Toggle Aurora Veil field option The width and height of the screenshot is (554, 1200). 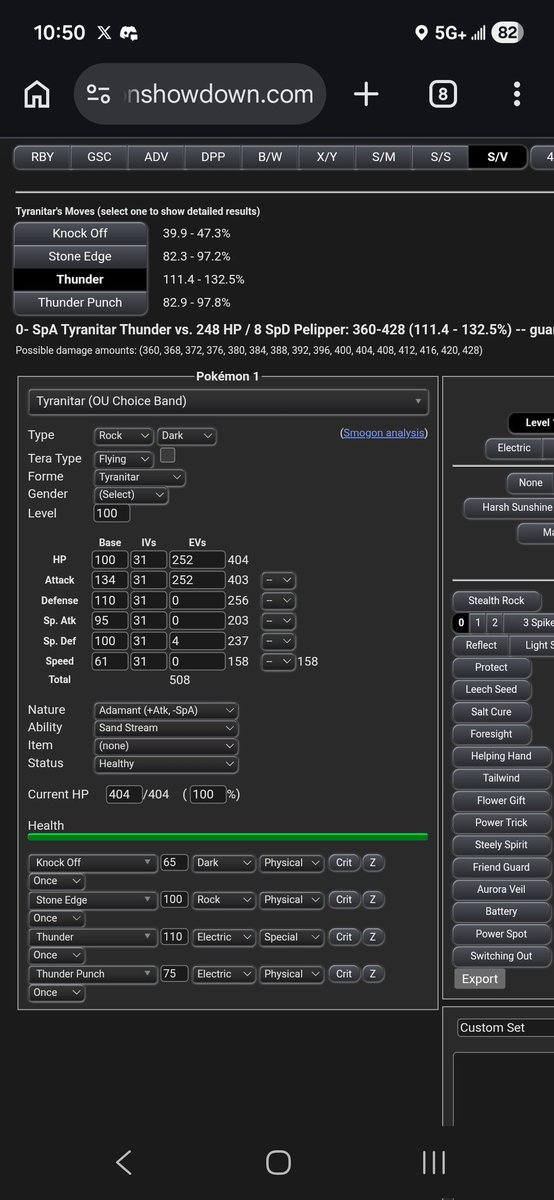click(501, 889)
